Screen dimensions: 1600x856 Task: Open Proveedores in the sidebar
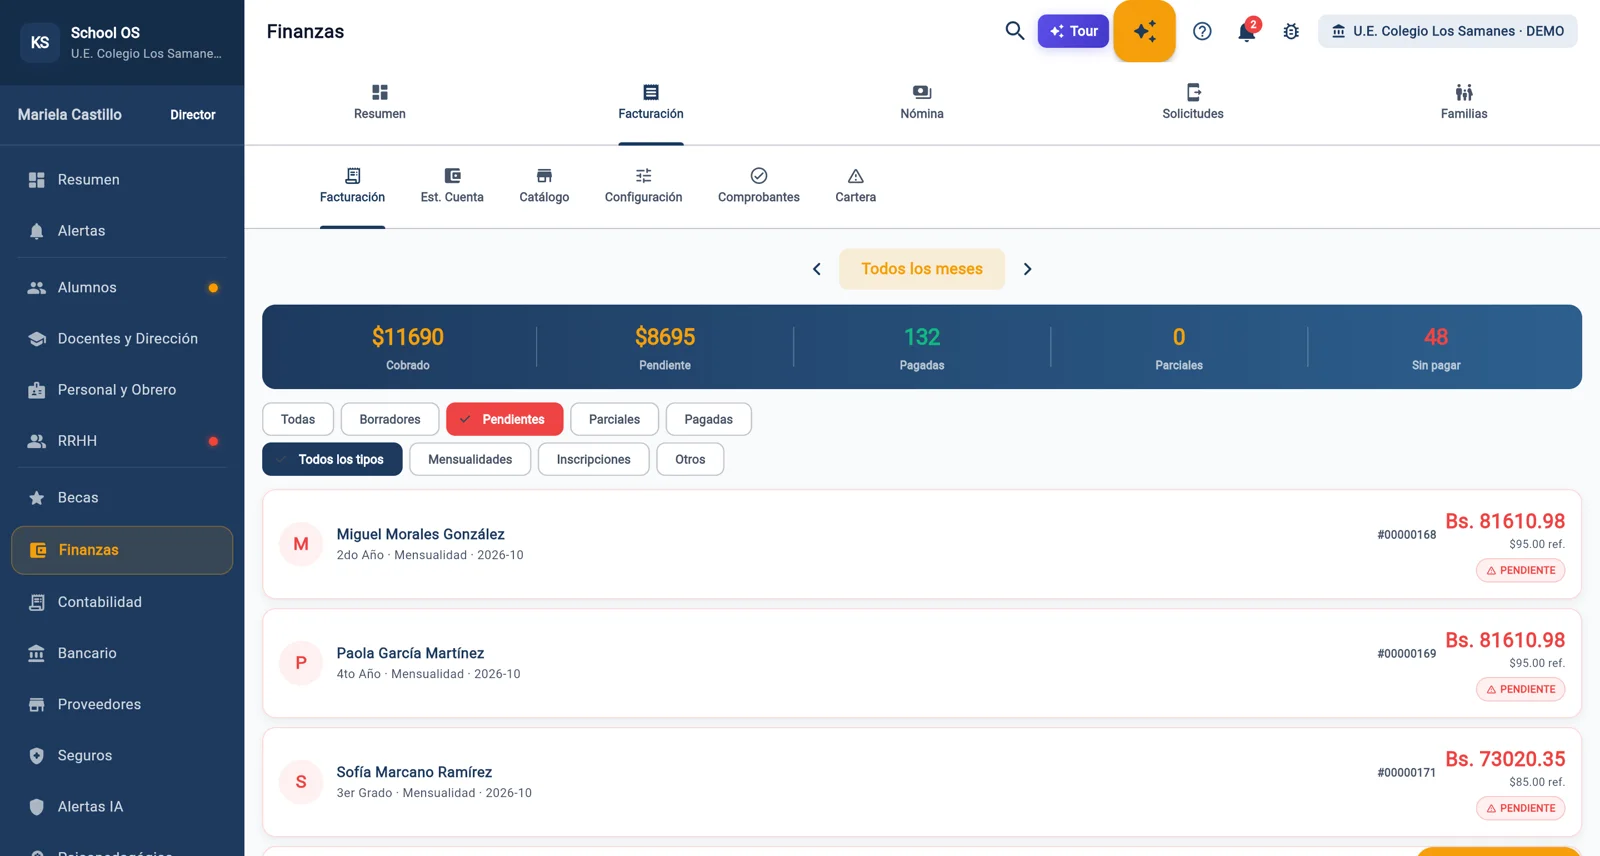122,704
